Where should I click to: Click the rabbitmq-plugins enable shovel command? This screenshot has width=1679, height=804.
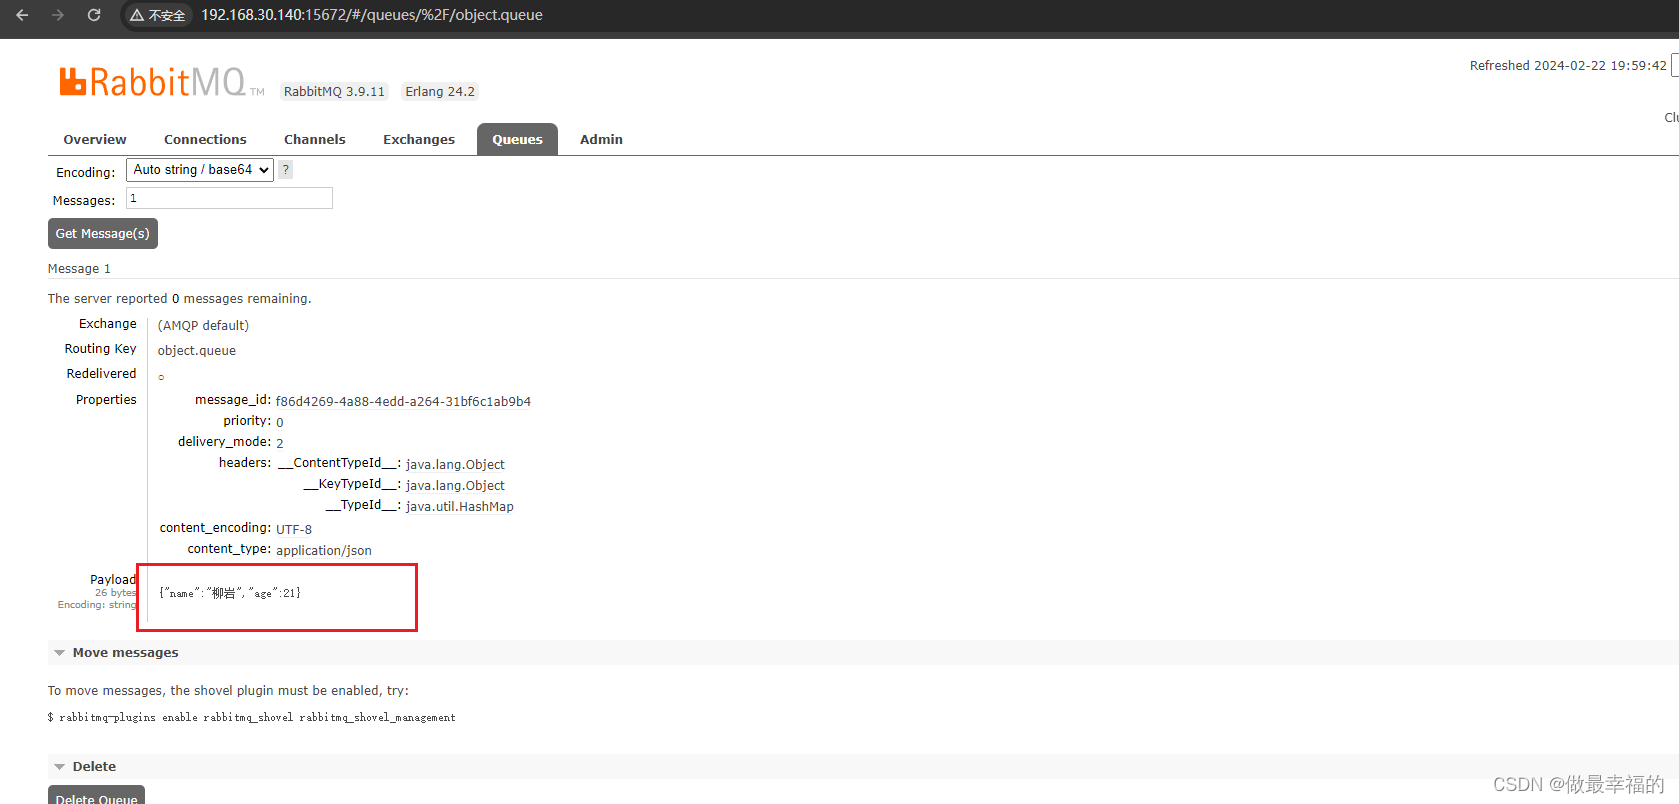coord(252,718)
